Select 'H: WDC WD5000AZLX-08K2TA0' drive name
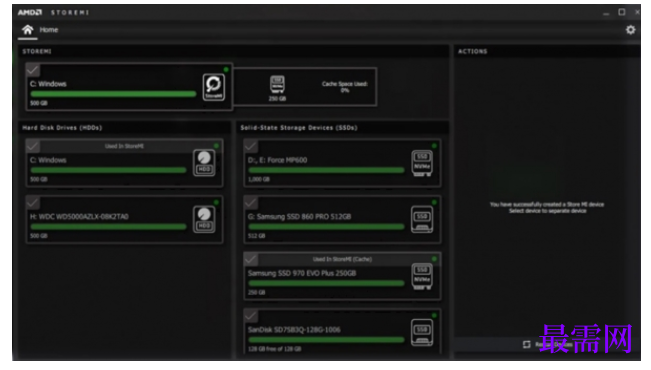The image size is (651, 370). (79, 217)
